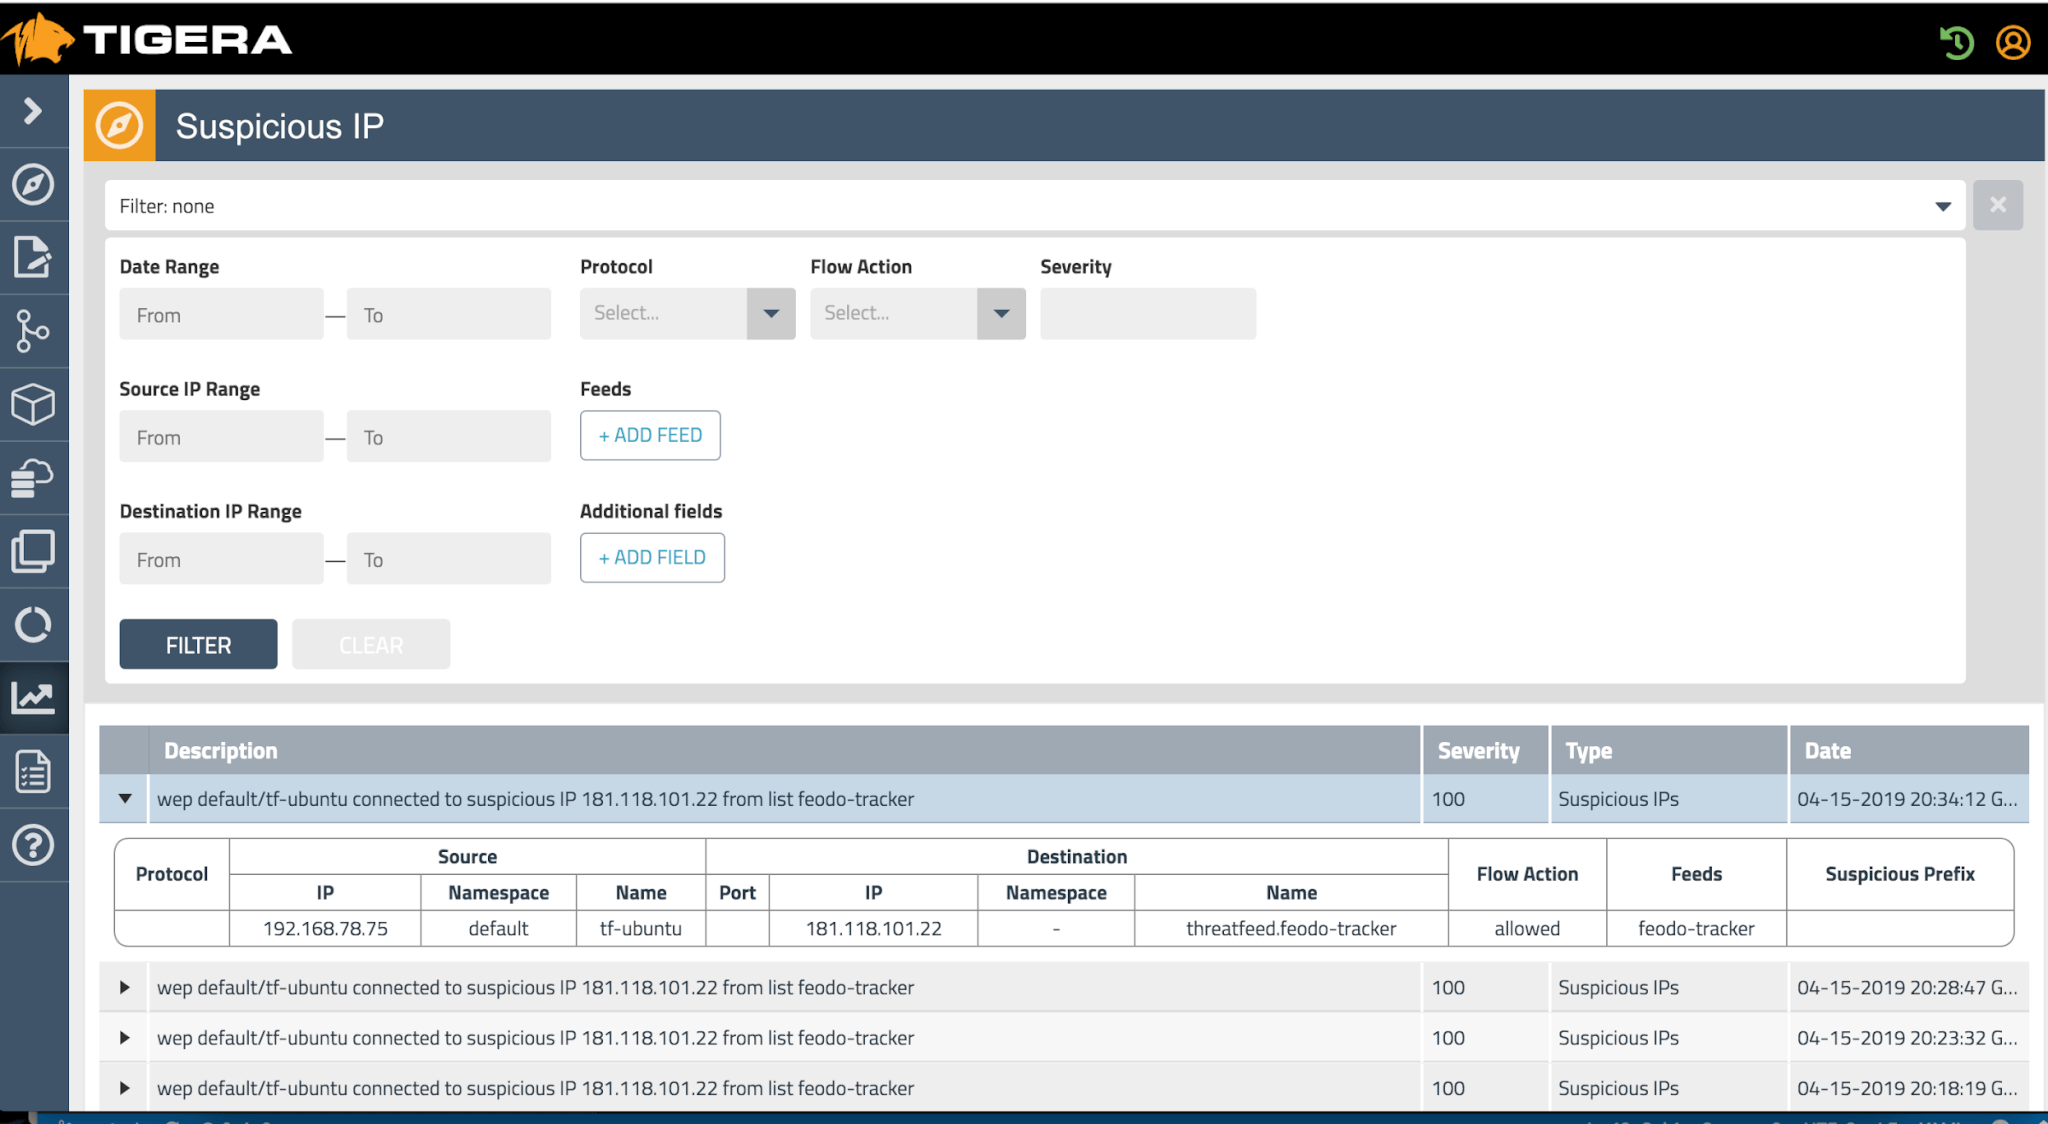The width and height of the screenshot is (2048, 1124).
Task: Click the Date Range From field
Action: point(221,314)
